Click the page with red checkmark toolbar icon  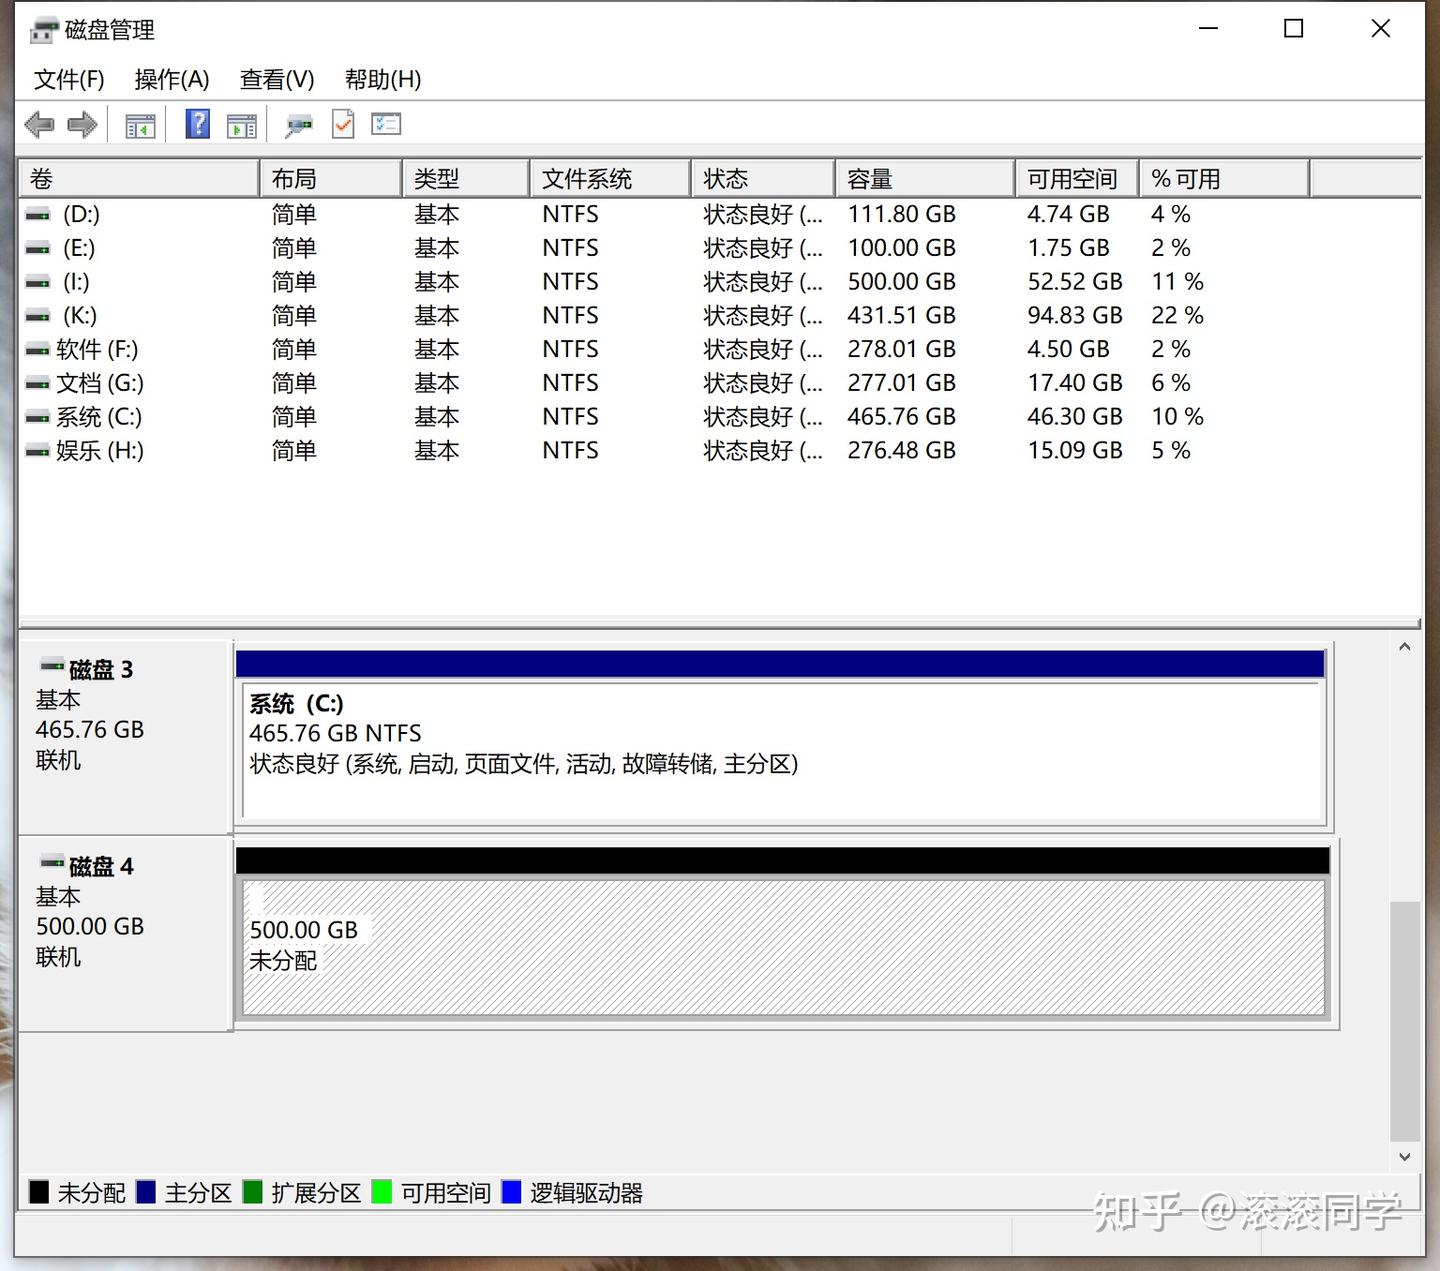click(343, 124)
